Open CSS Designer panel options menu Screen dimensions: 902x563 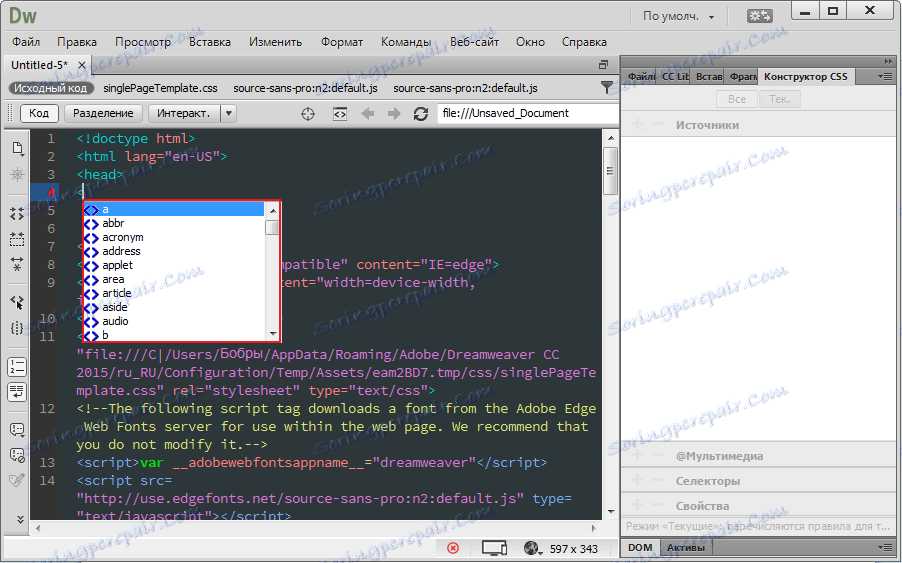pyautogui.click(x=885, y=76)
